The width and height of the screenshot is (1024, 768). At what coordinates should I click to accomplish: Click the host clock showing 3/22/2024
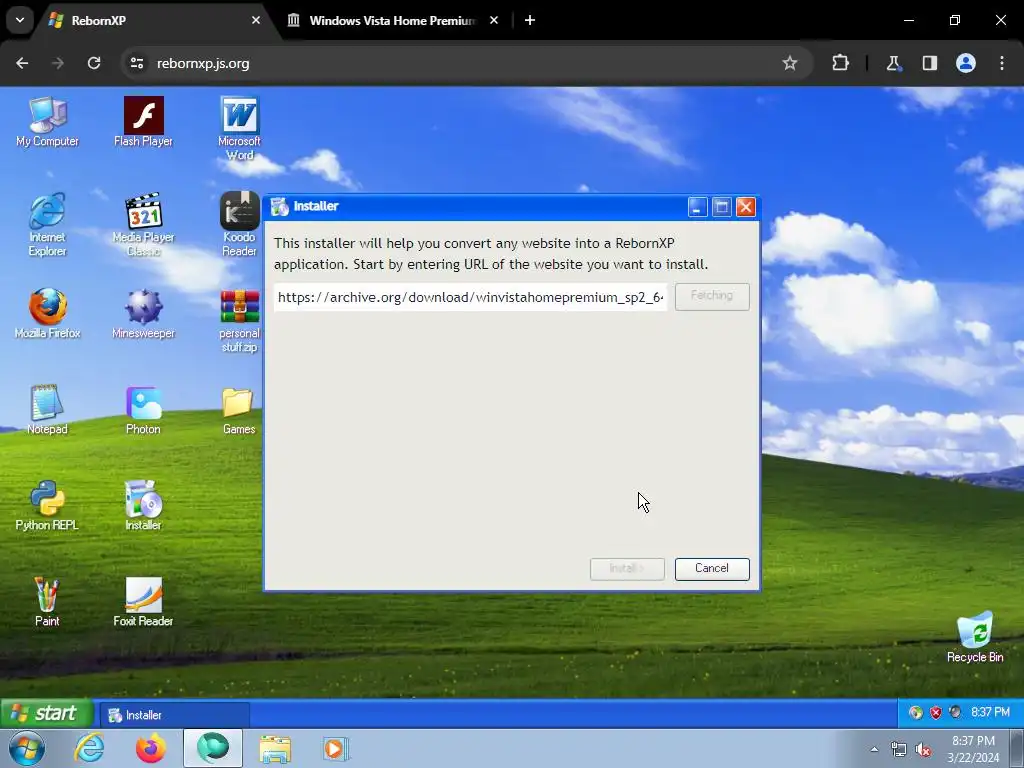(x=973, y=749)
